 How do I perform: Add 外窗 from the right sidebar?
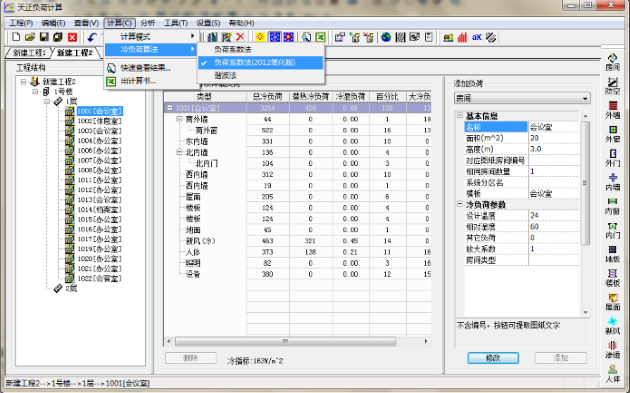pos(612,134)
